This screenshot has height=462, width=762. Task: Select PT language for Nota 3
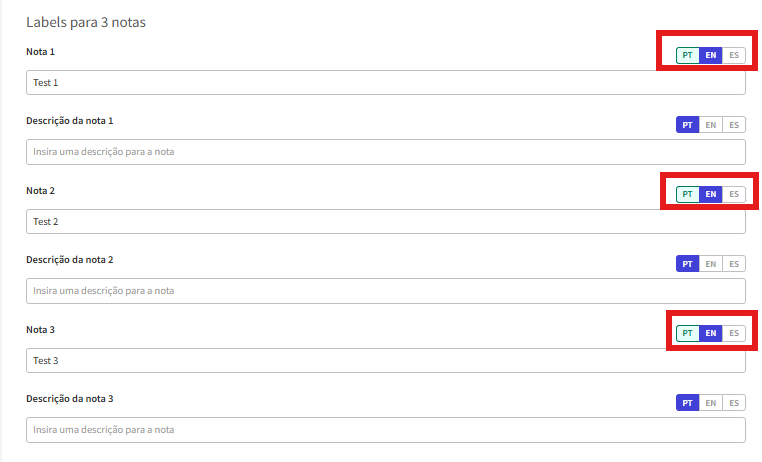[687, 333]
